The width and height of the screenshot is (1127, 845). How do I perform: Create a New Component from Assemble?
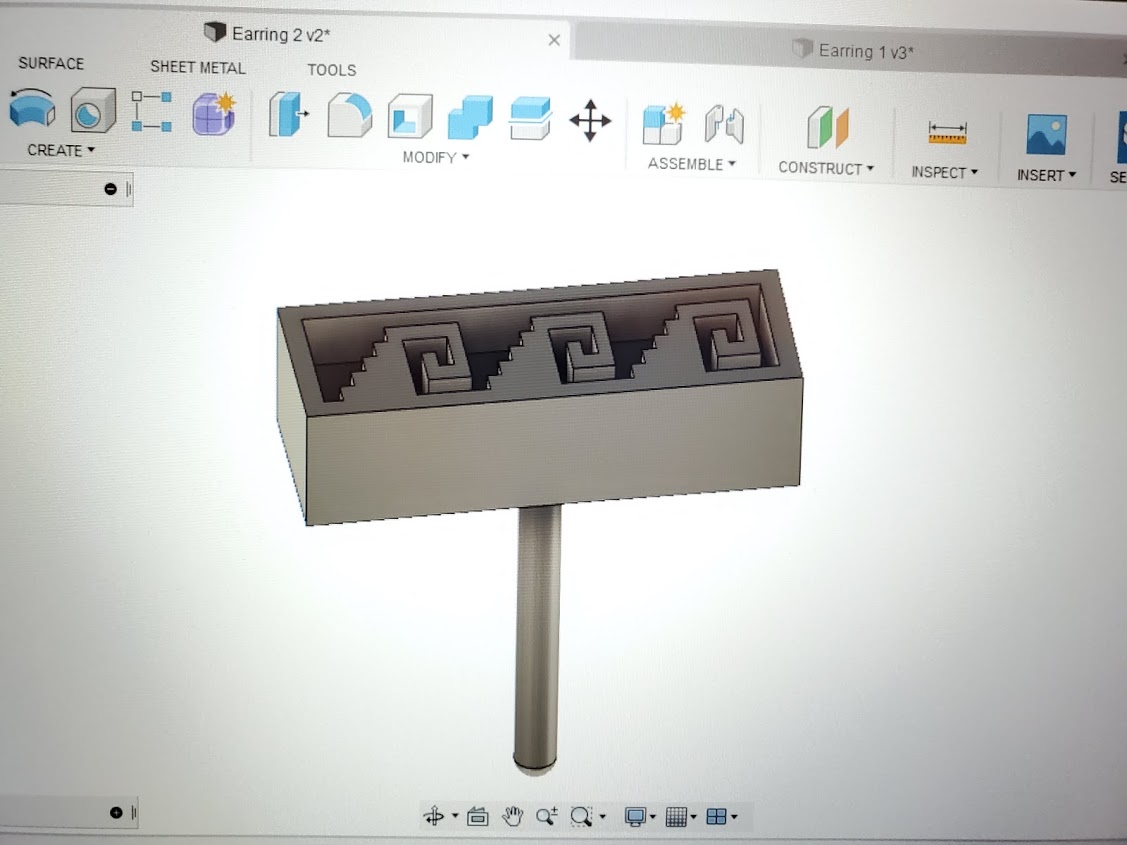click(x=663, y=124)
